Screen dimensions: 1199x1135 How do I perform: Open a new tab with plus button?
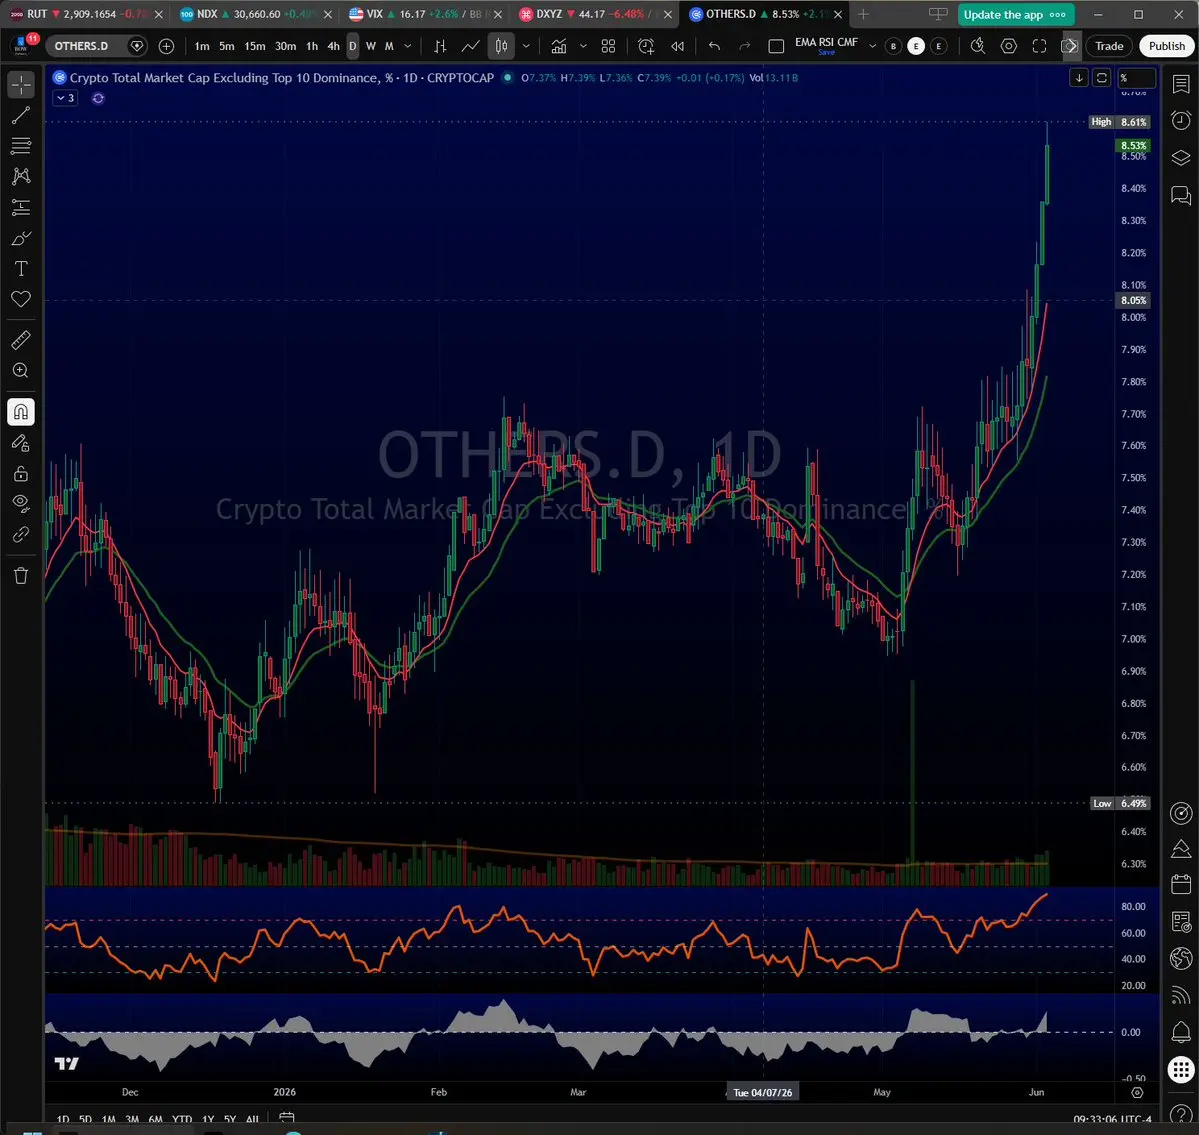point(863,15)
